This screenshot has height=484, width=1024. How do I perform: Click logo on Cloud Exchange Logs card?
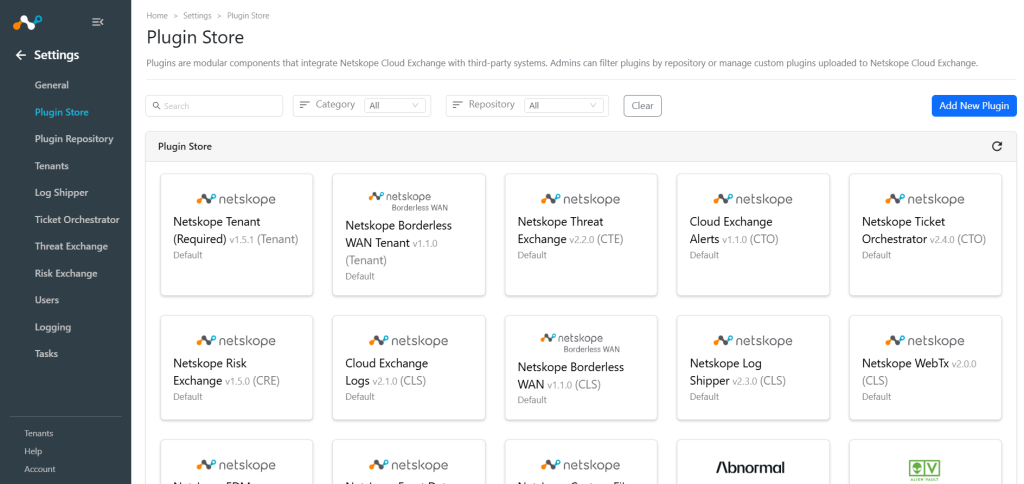pyautogui.click(x=408, y=341)
